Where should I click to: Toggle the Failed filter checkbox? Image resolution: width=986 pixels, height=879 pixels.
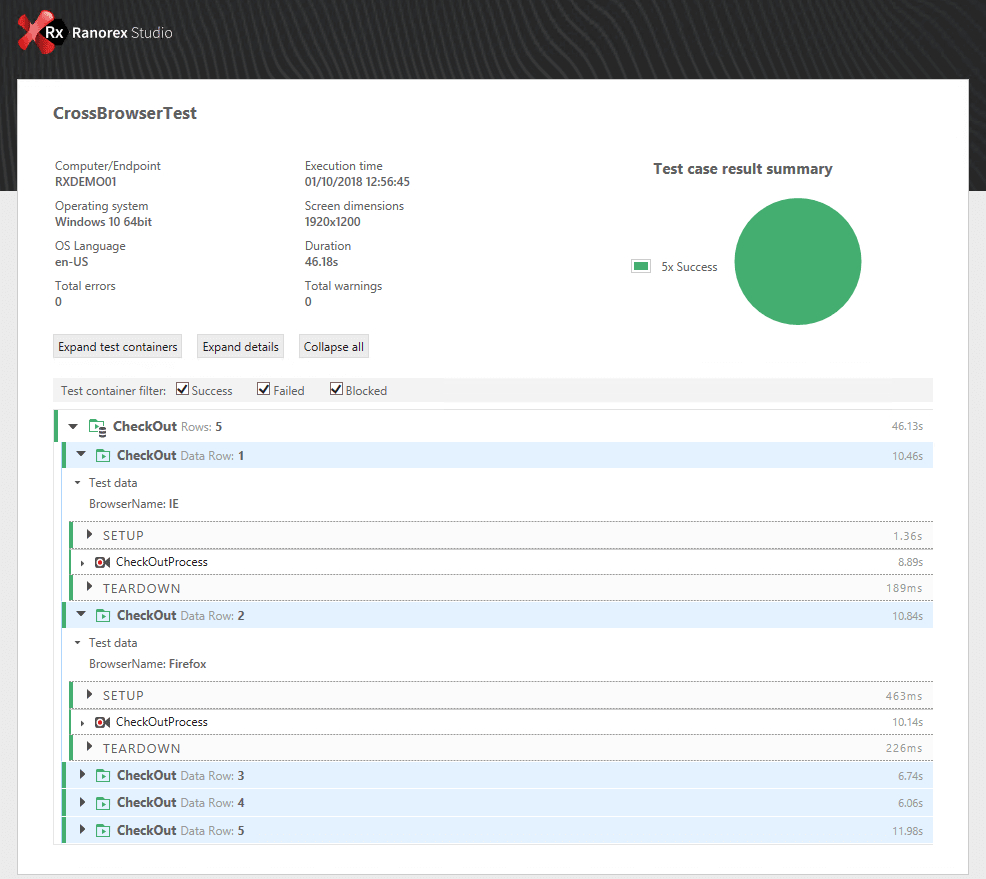(264, 389)
